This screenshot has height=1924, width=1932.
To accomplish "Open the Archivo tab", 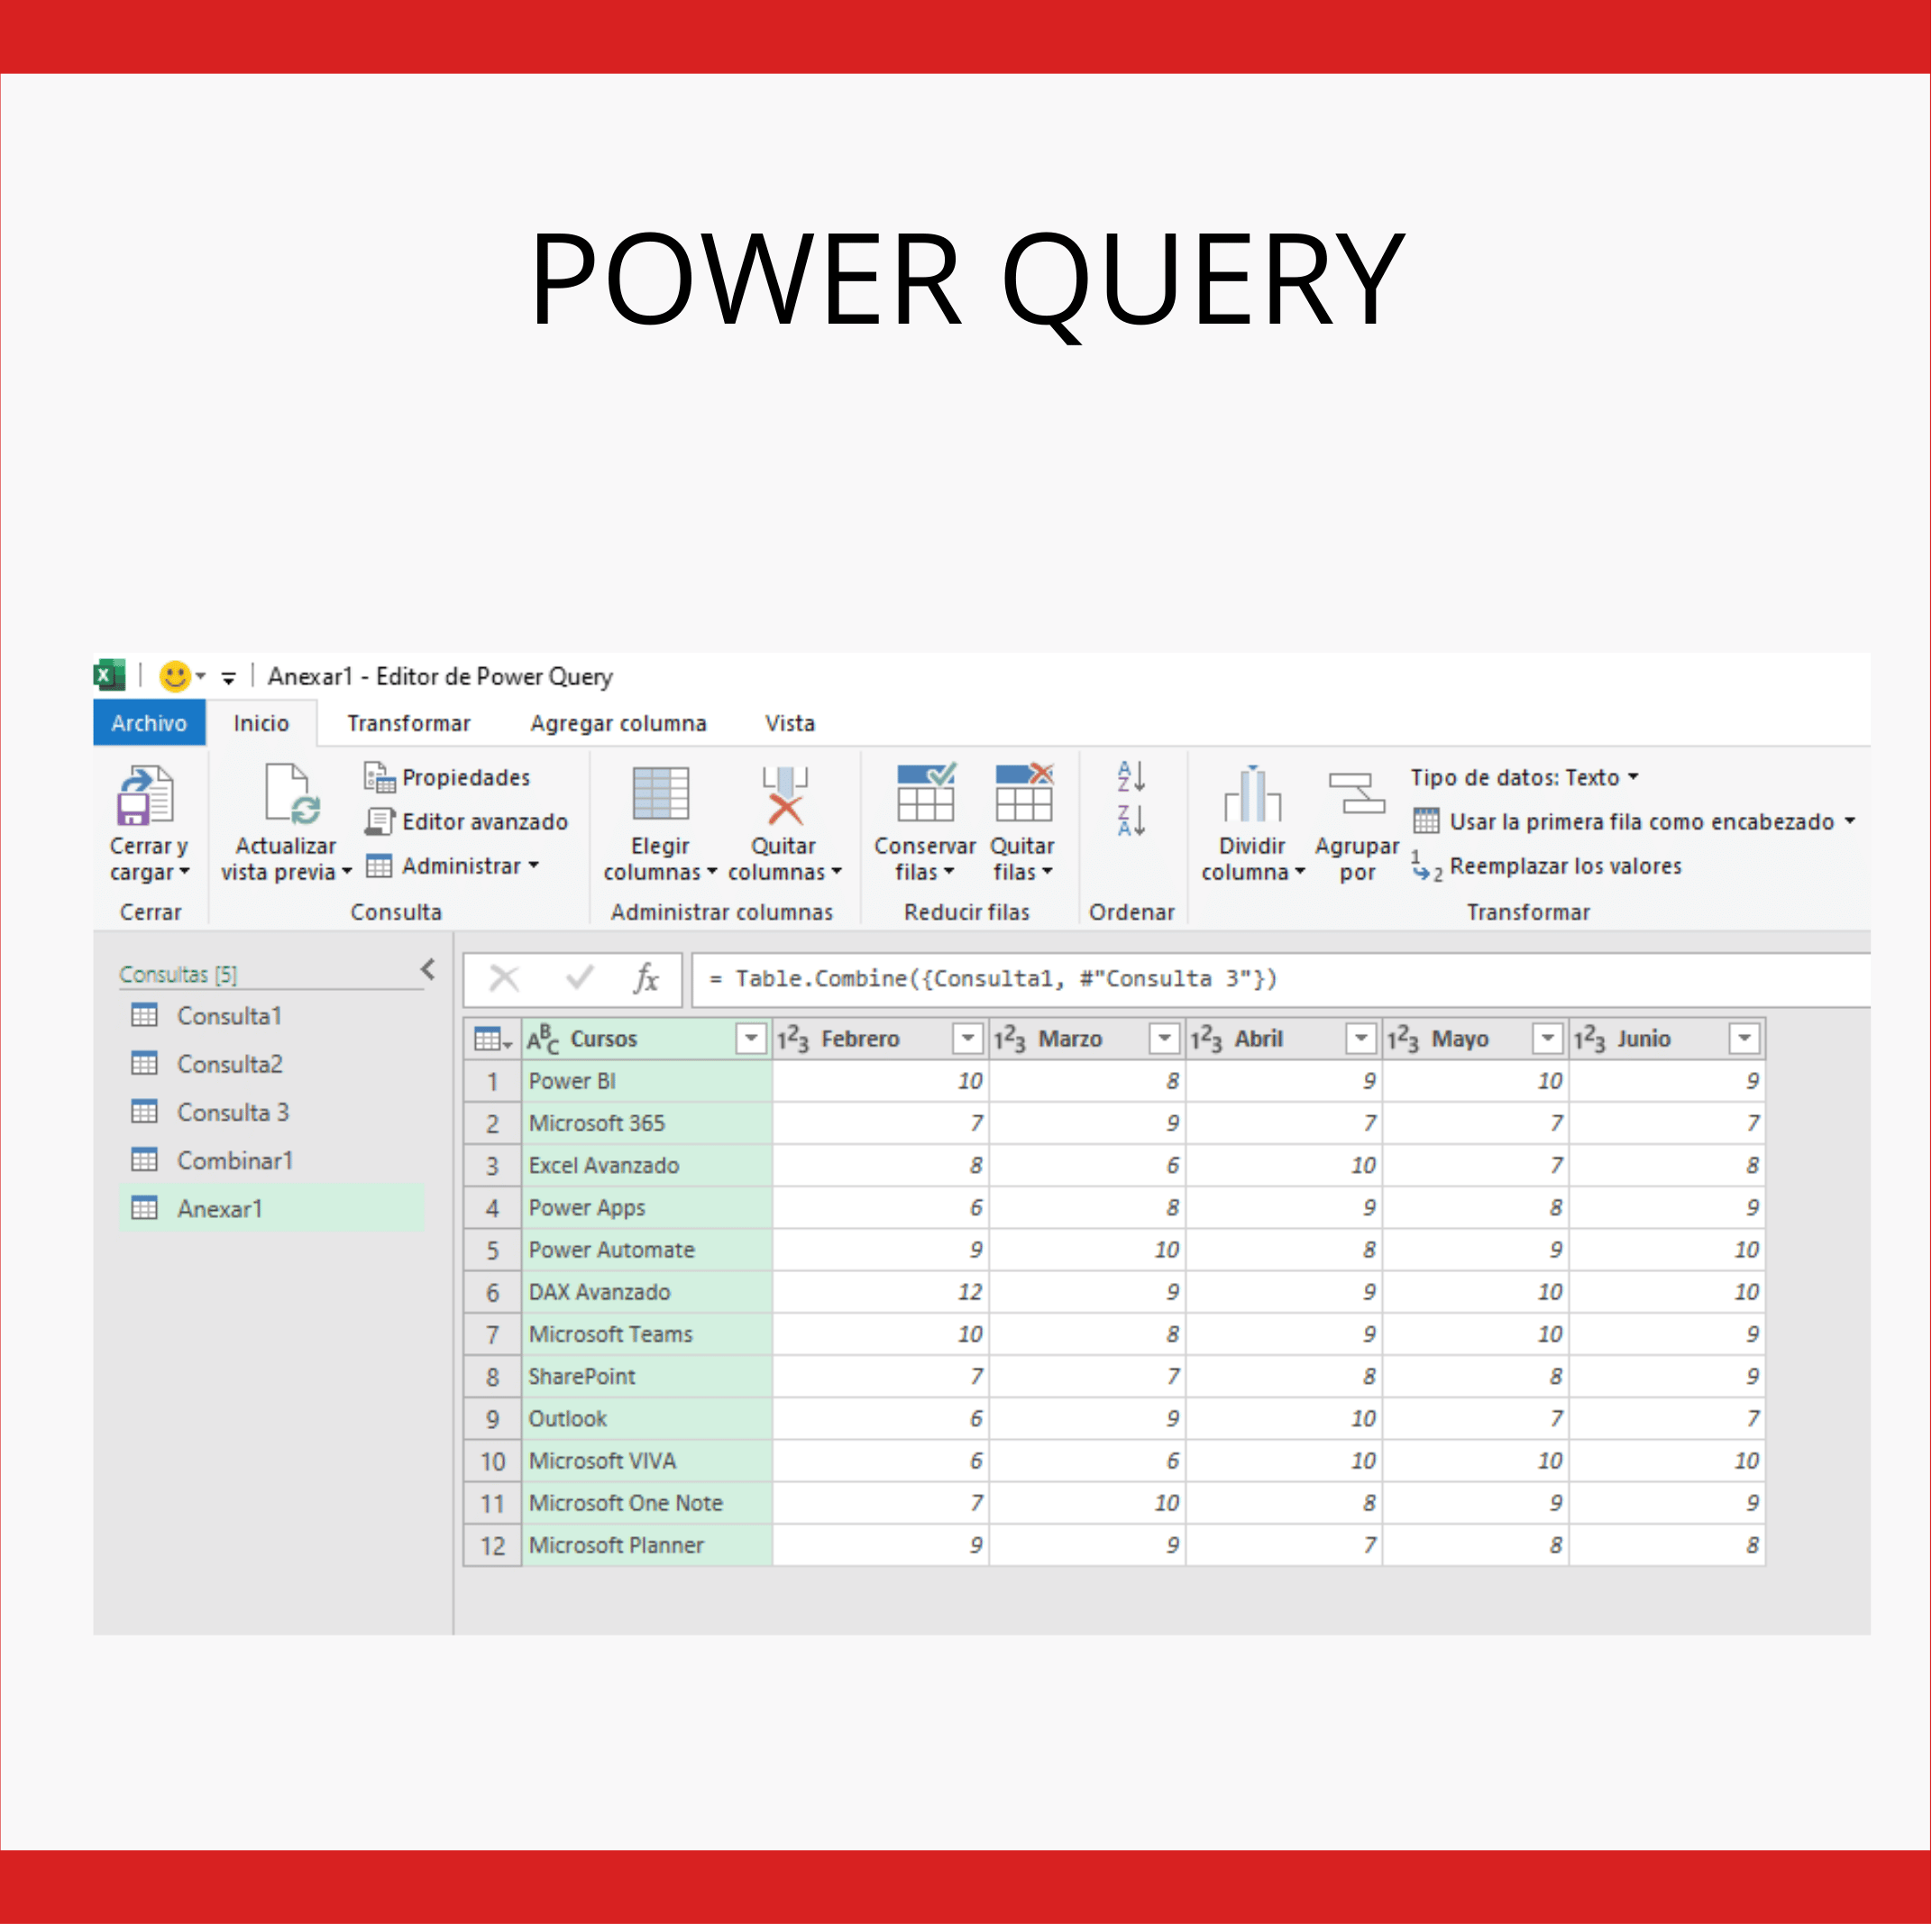I will click(x=149, y=723).
